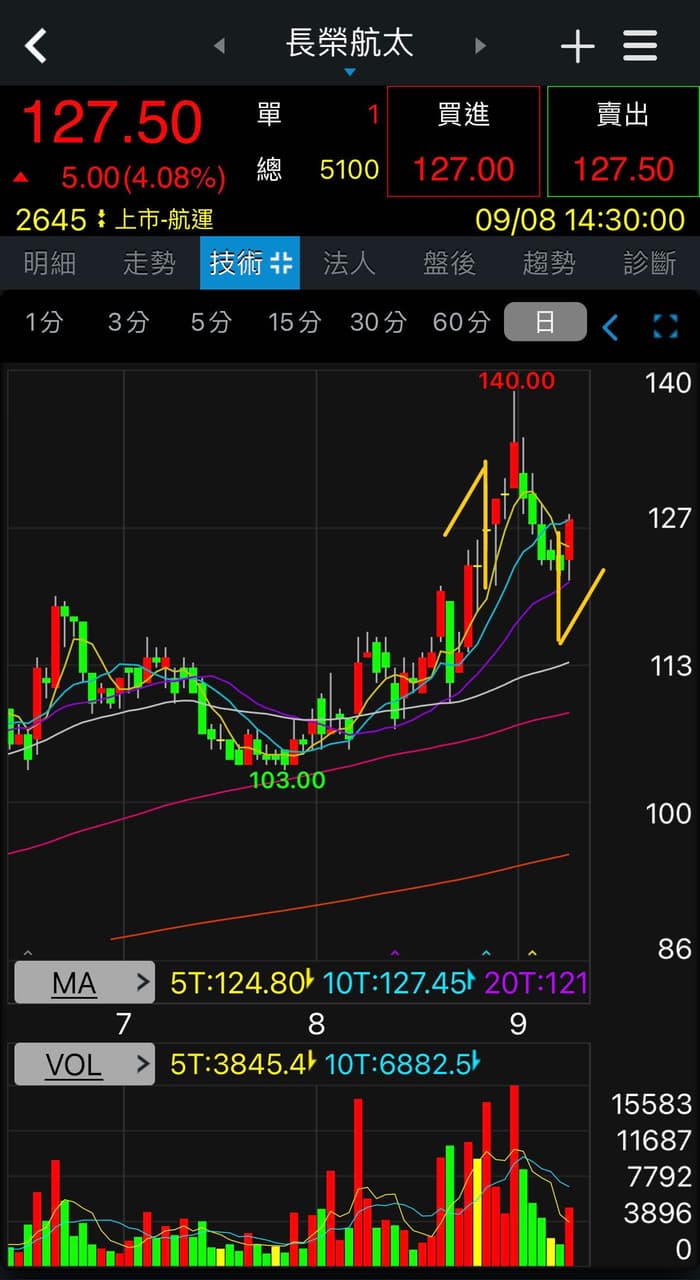Tap the month 8 axis label
The height and width of the screenshot is (1280, 700).
point(316,1024)
